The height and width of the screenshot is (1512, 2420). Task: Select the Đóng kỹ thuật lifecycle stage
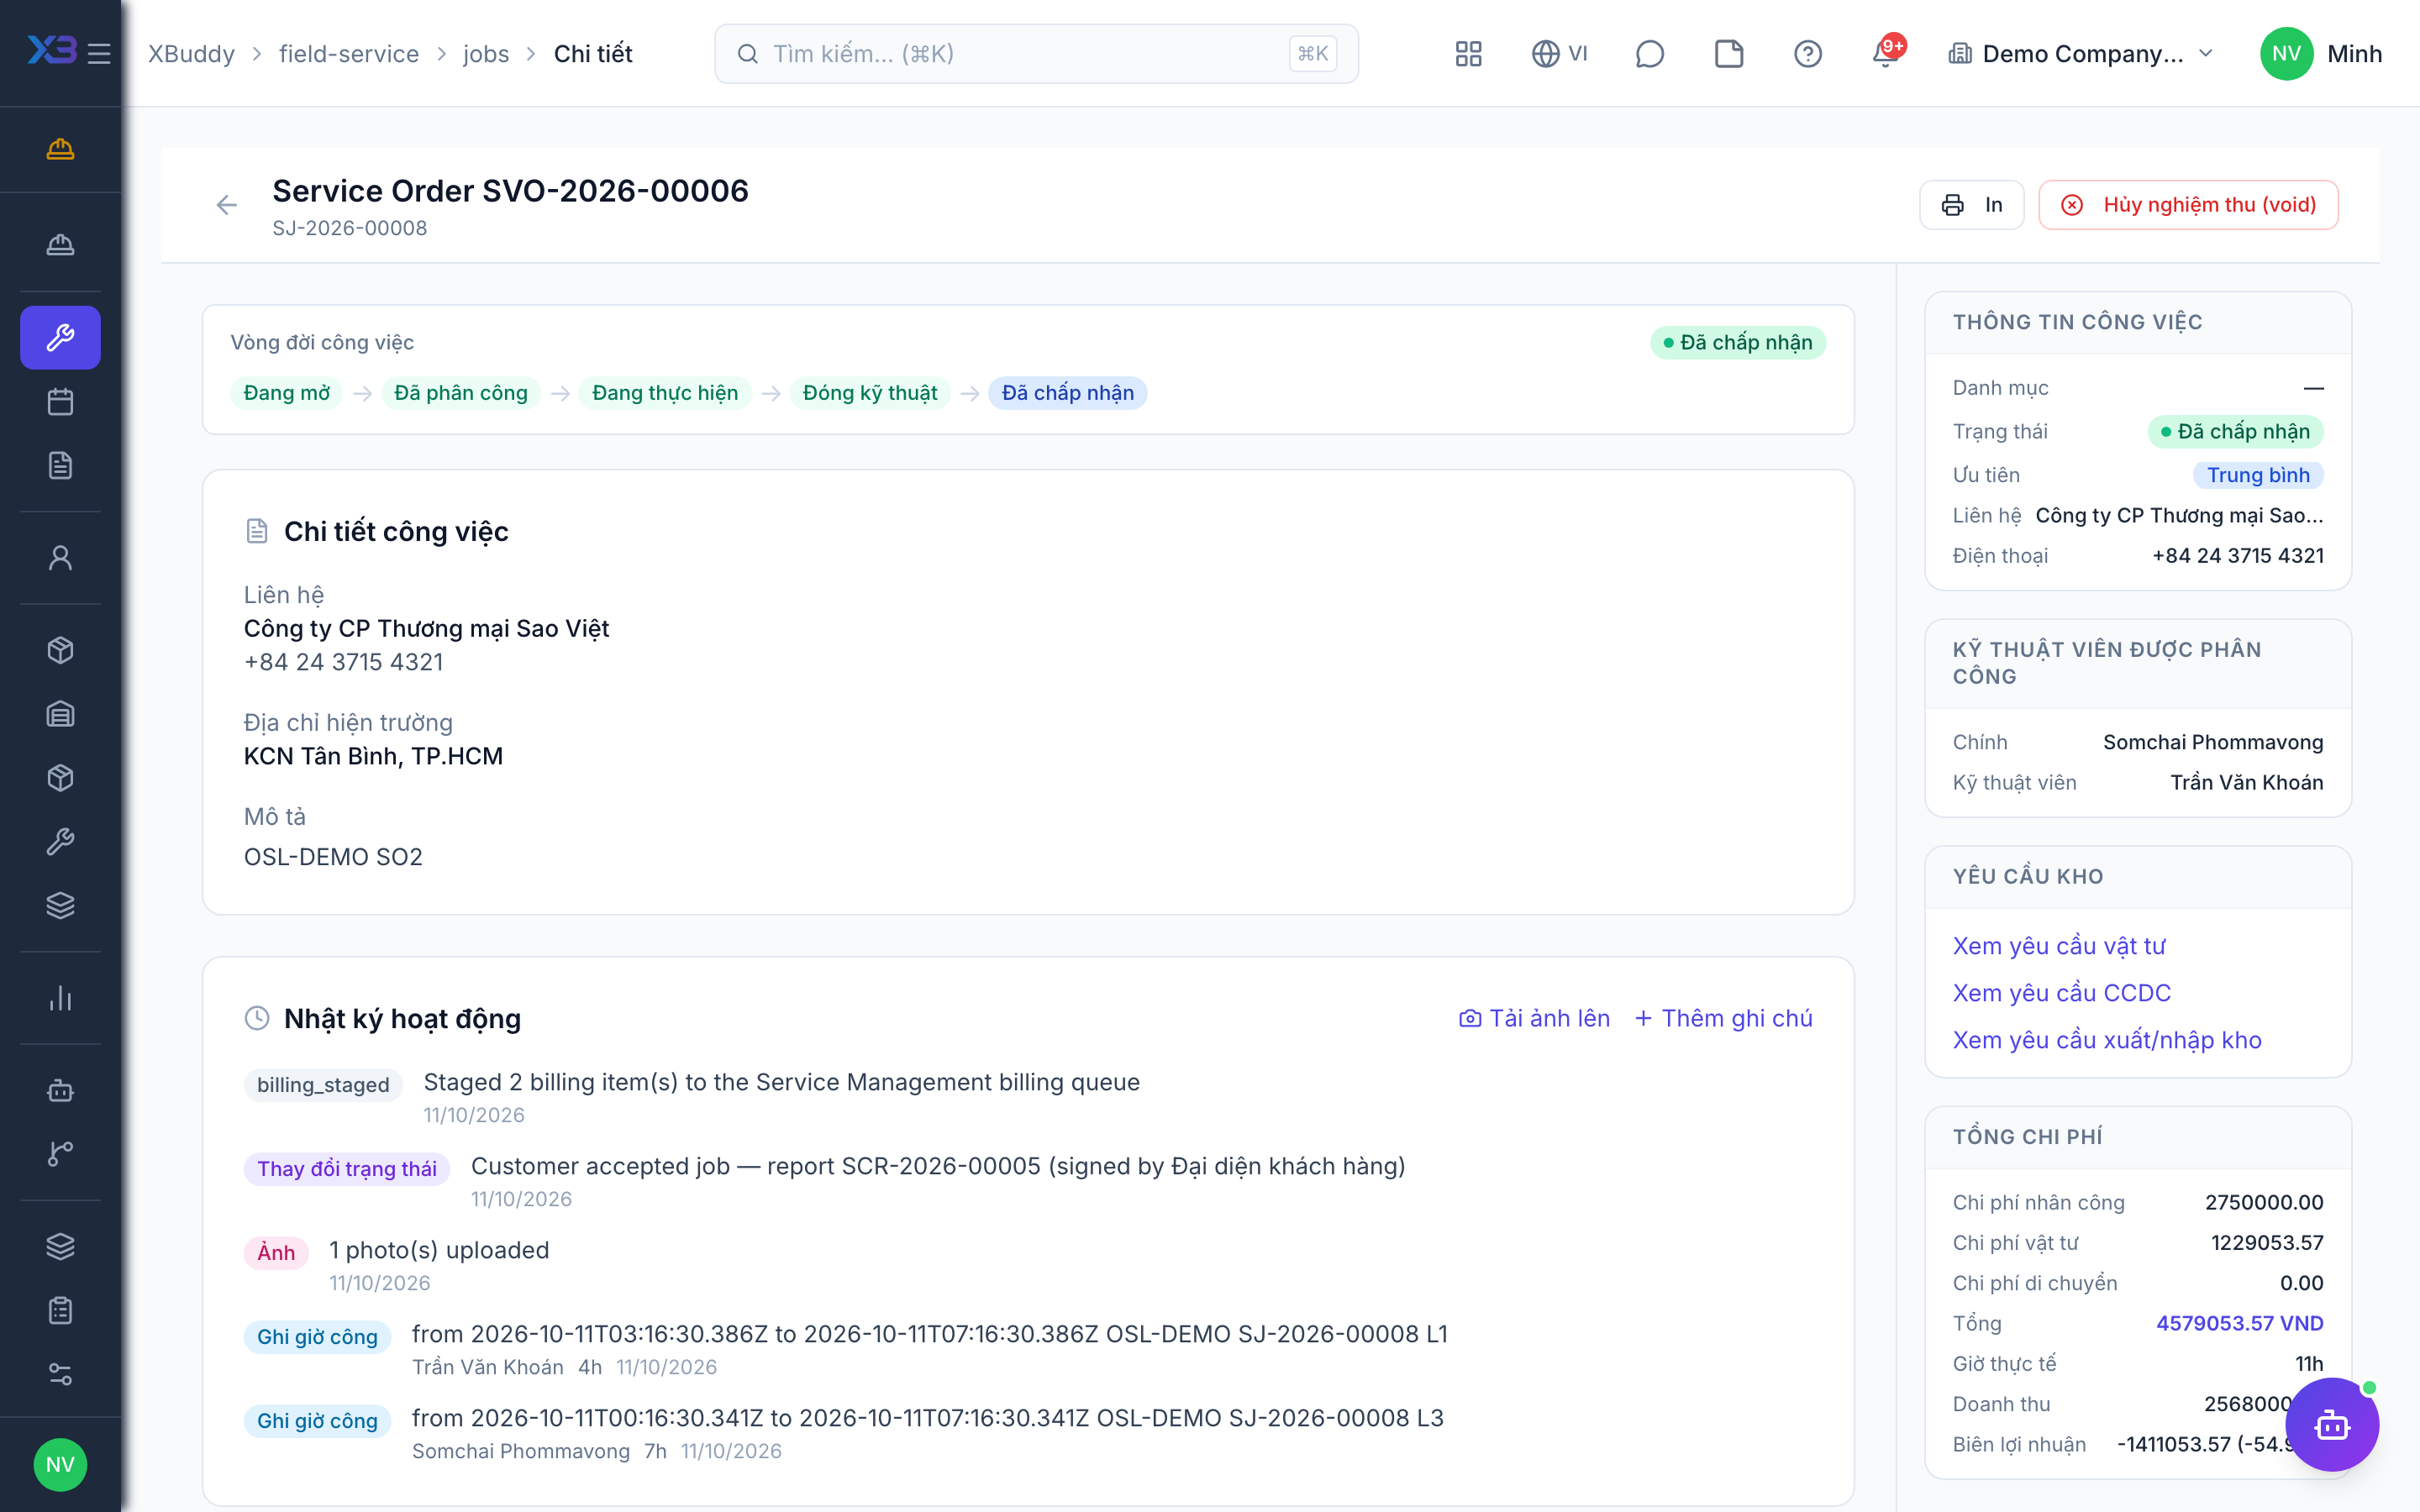click(869, 392)
